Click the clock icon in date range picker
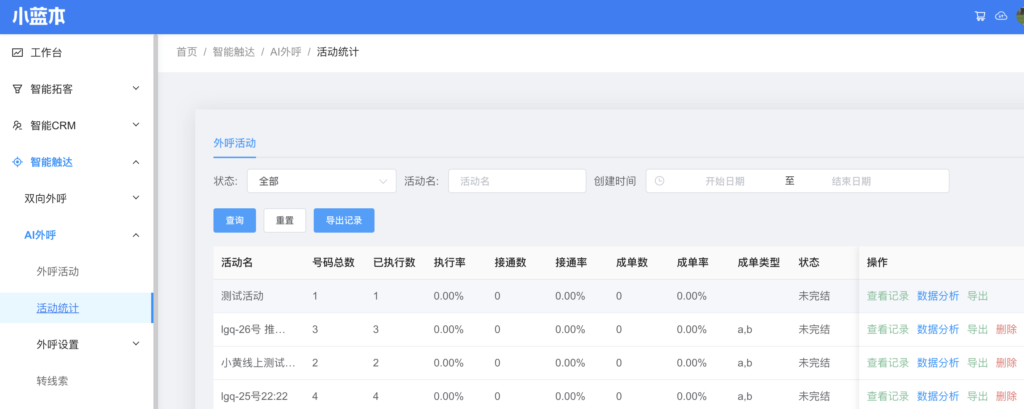The height and width of the screenshot is (409, 1024). click(x=660, y=181)
